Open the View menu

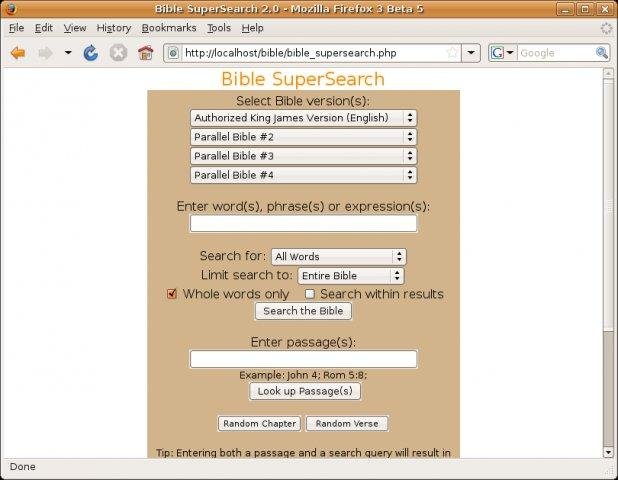tap(75, 28)
